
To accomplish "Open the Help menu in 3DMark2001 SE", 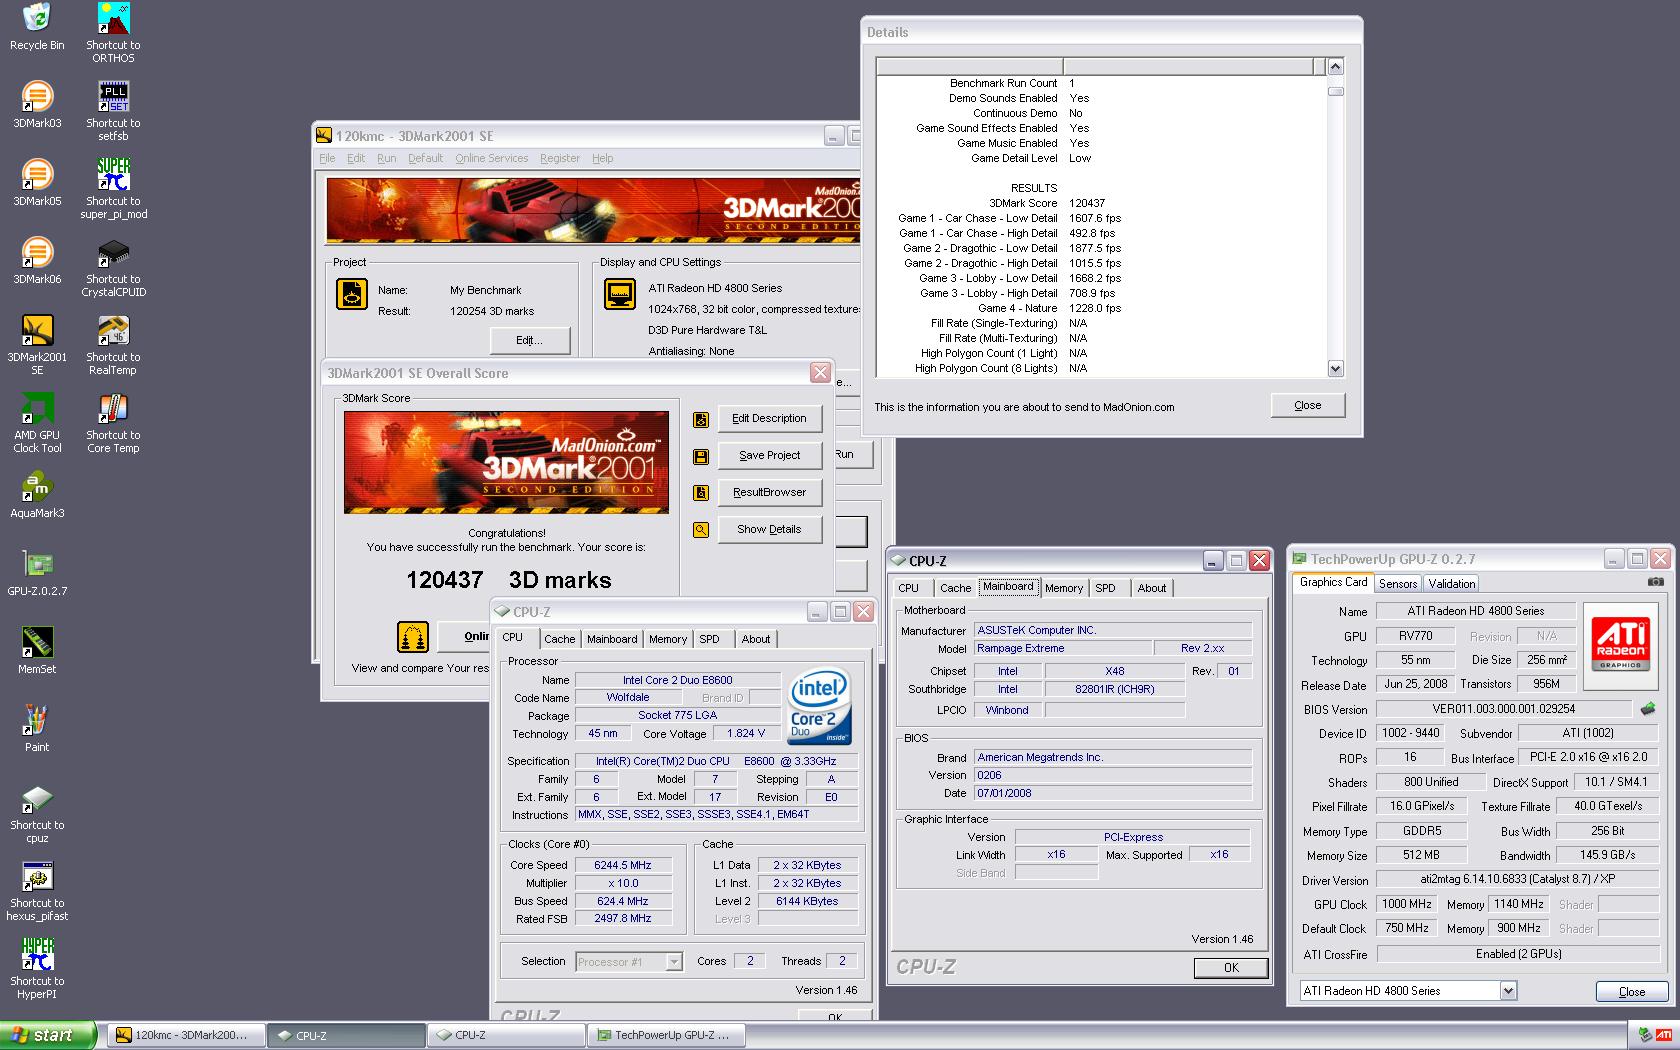I will pyautogui.click(x=602, y=158).
